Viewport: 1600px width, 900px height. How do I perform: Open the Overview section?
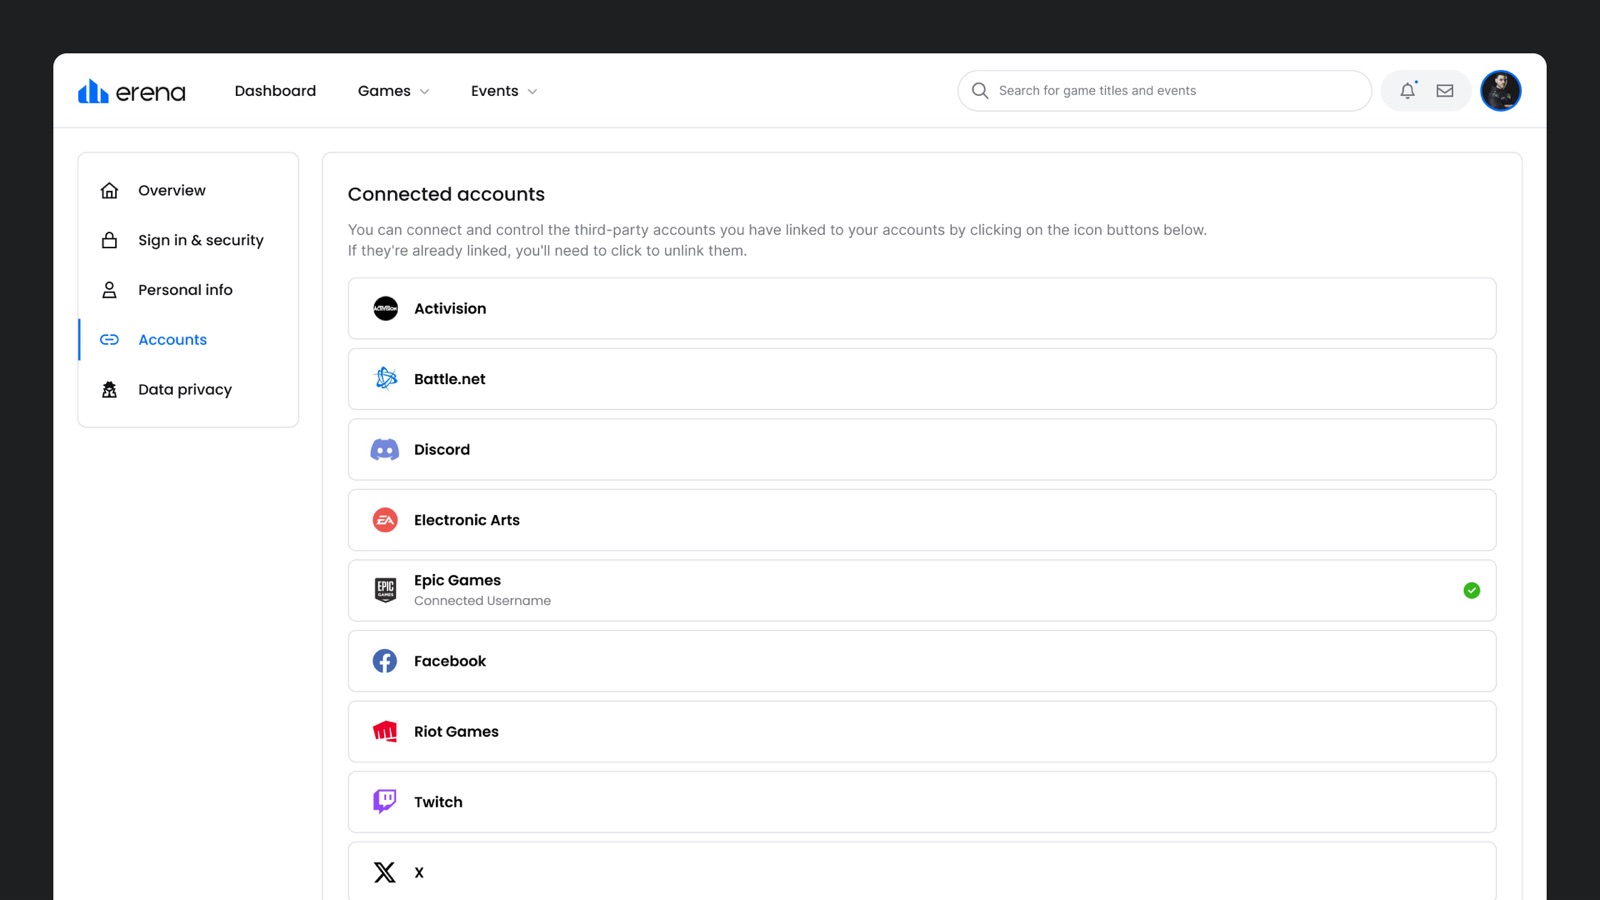coord(188,190)
